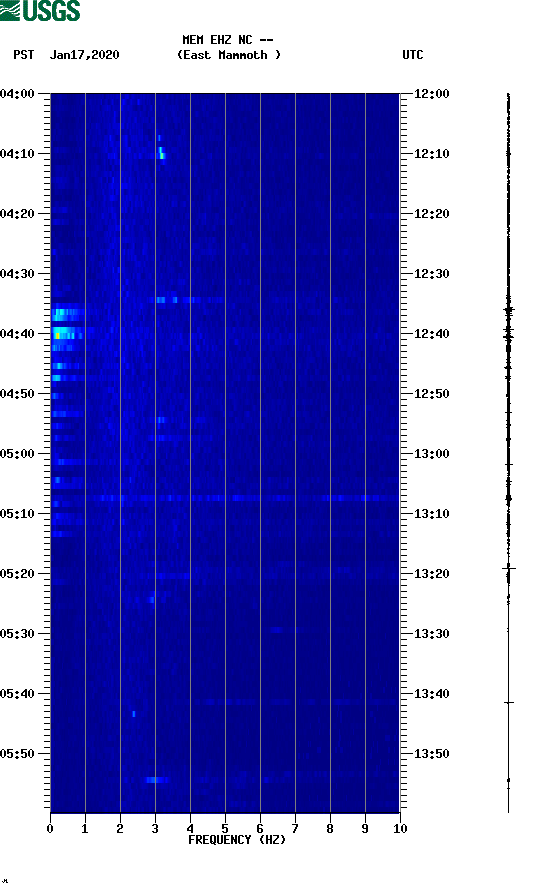Click the '05:30' PST time label
552x892 pixels.
18,634
